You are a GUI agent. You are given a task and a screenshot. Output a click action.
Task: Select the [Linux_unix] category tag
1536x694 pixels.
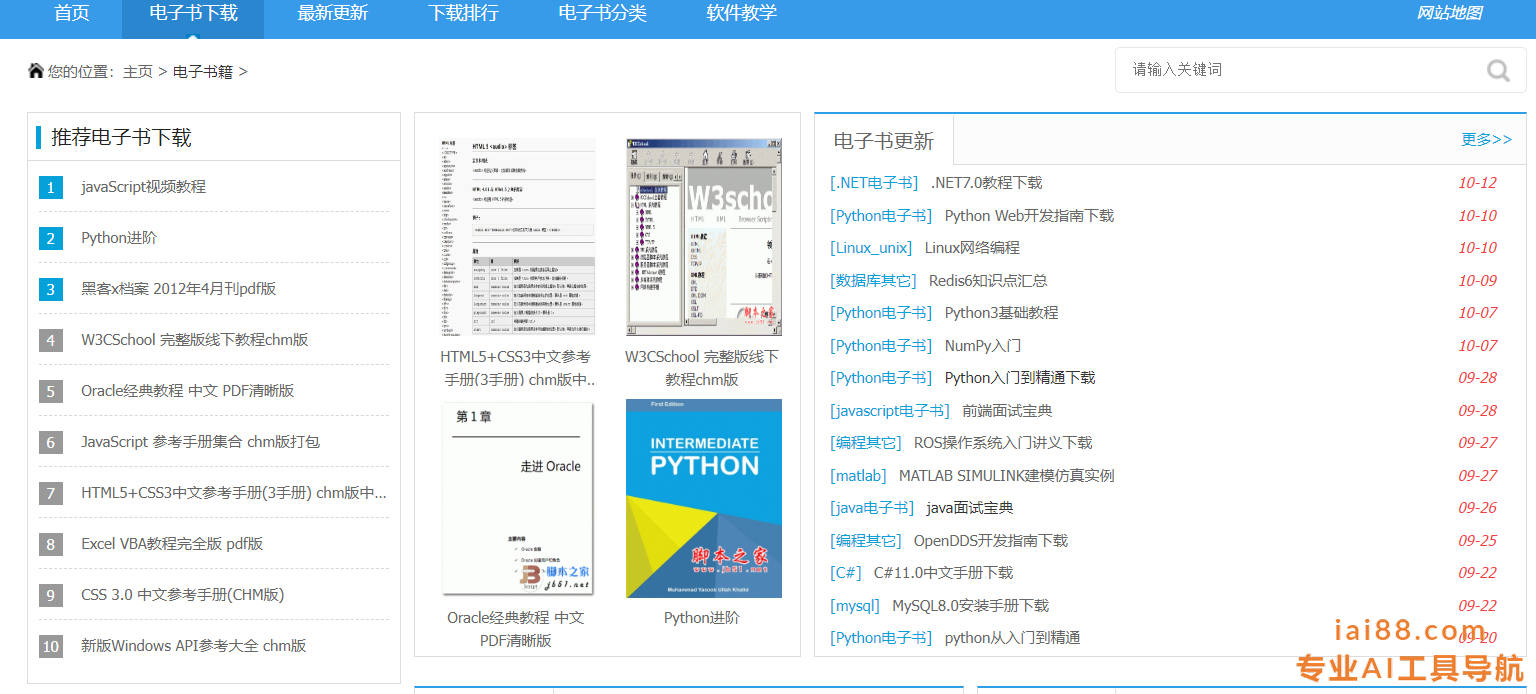click(871, 248)
